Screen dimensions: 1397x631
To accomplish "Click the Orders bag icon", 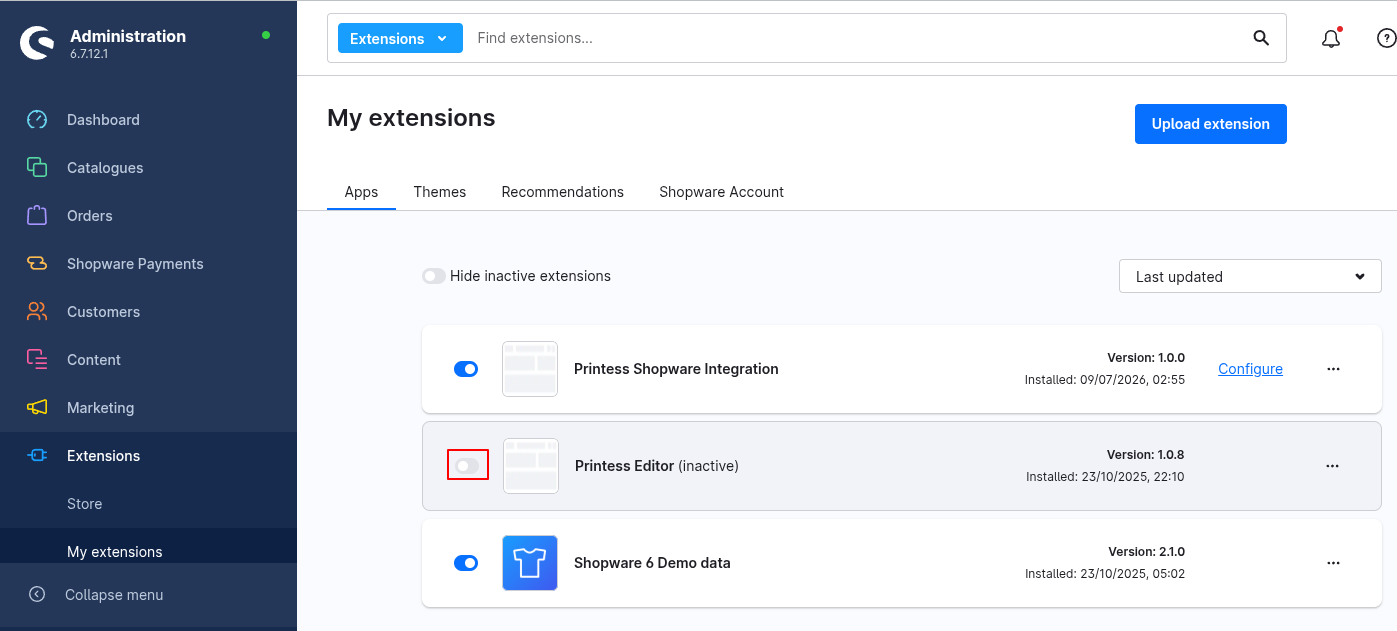I will click(37, 216).
